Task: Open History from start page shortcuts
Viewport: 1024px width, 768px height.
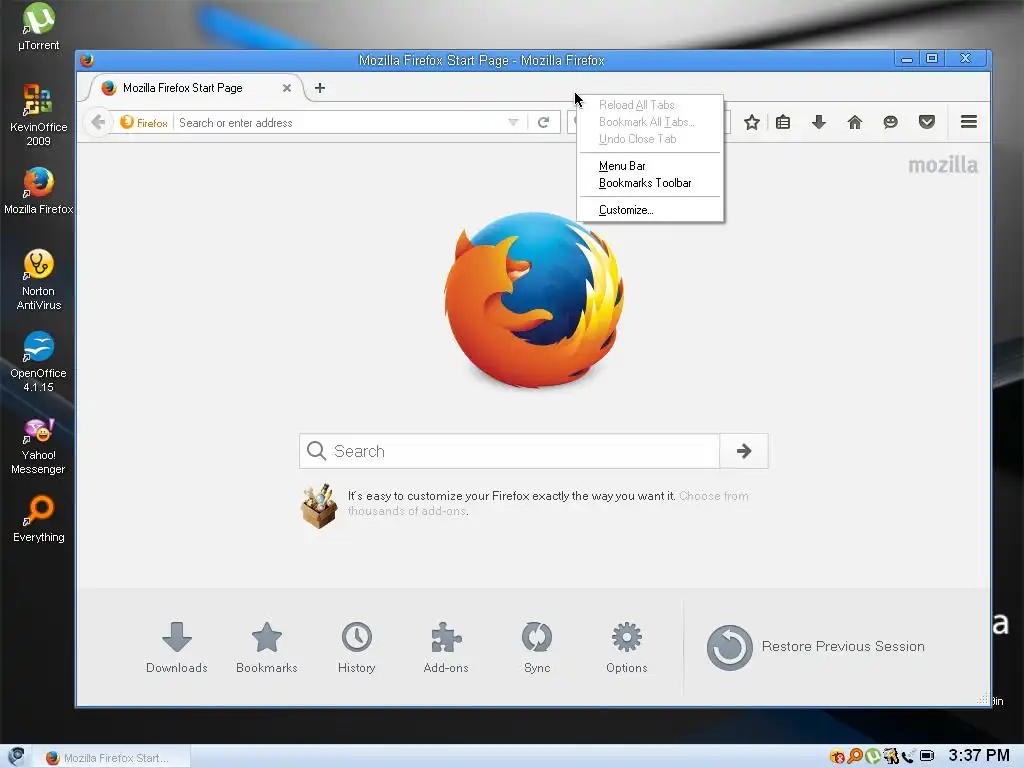Action: tap(357, 647)
